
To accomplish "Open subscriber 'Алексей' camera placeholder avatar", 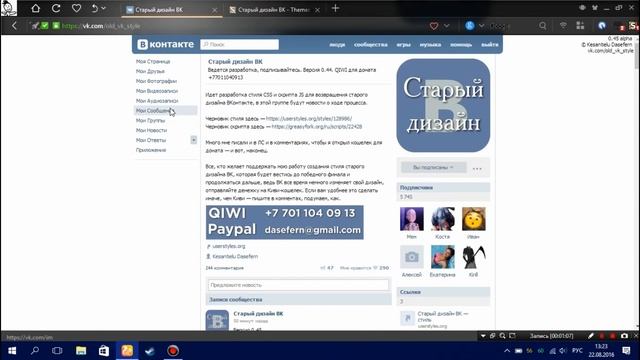I will click(x=411, y=257).
